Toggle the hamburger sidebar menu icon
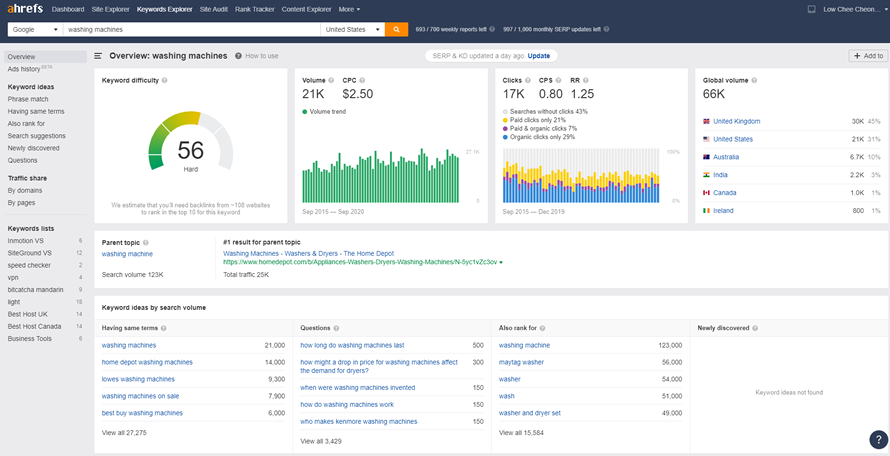 [98, 56]
